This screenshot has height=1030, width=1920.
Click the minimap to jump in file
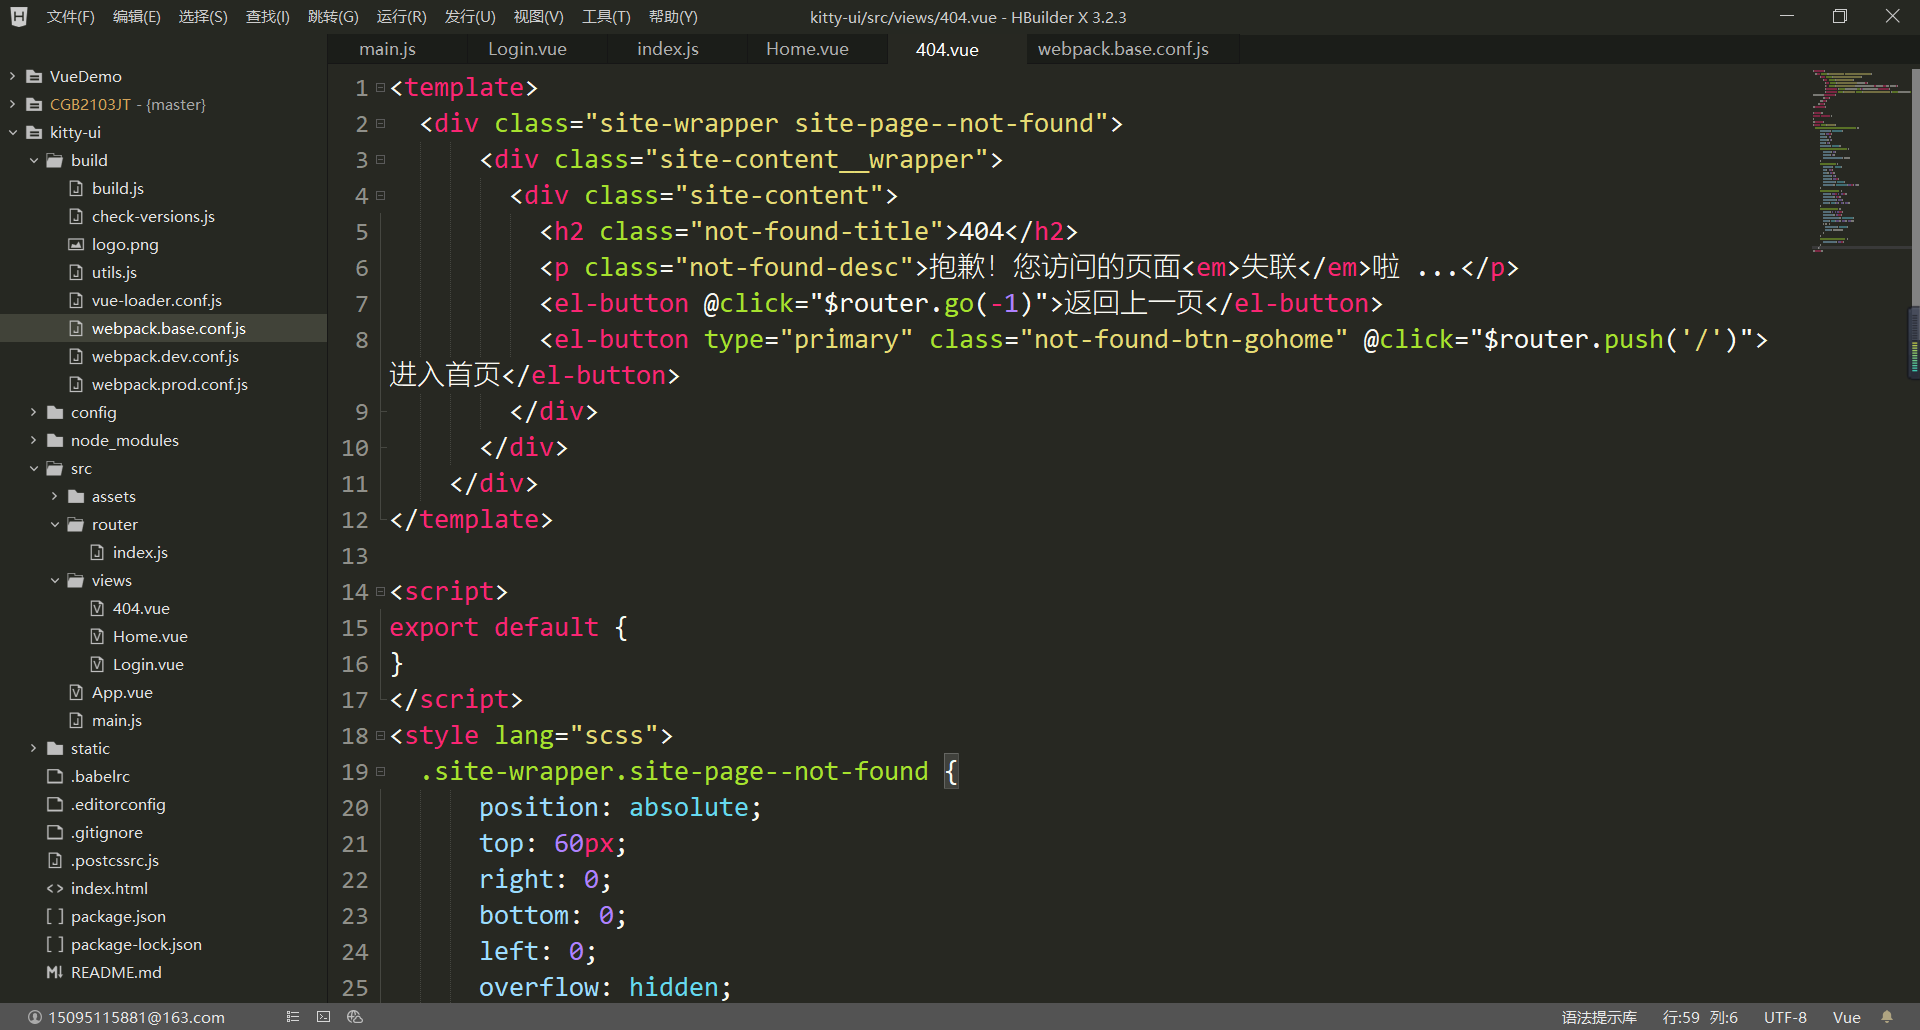(1855, 160)
